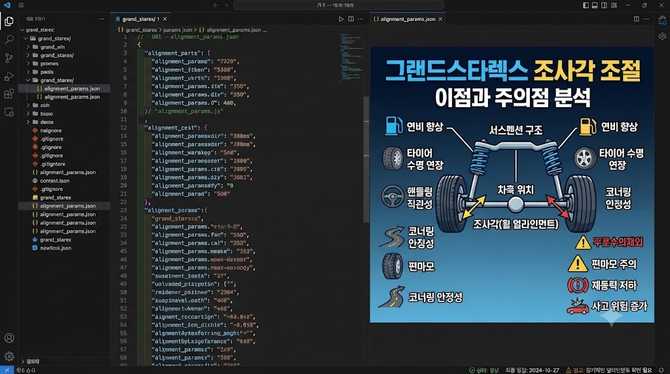Screen dimensions: 670x374
Task: Place cursor on "alignment_parts" line
Action: click(176, 53)
